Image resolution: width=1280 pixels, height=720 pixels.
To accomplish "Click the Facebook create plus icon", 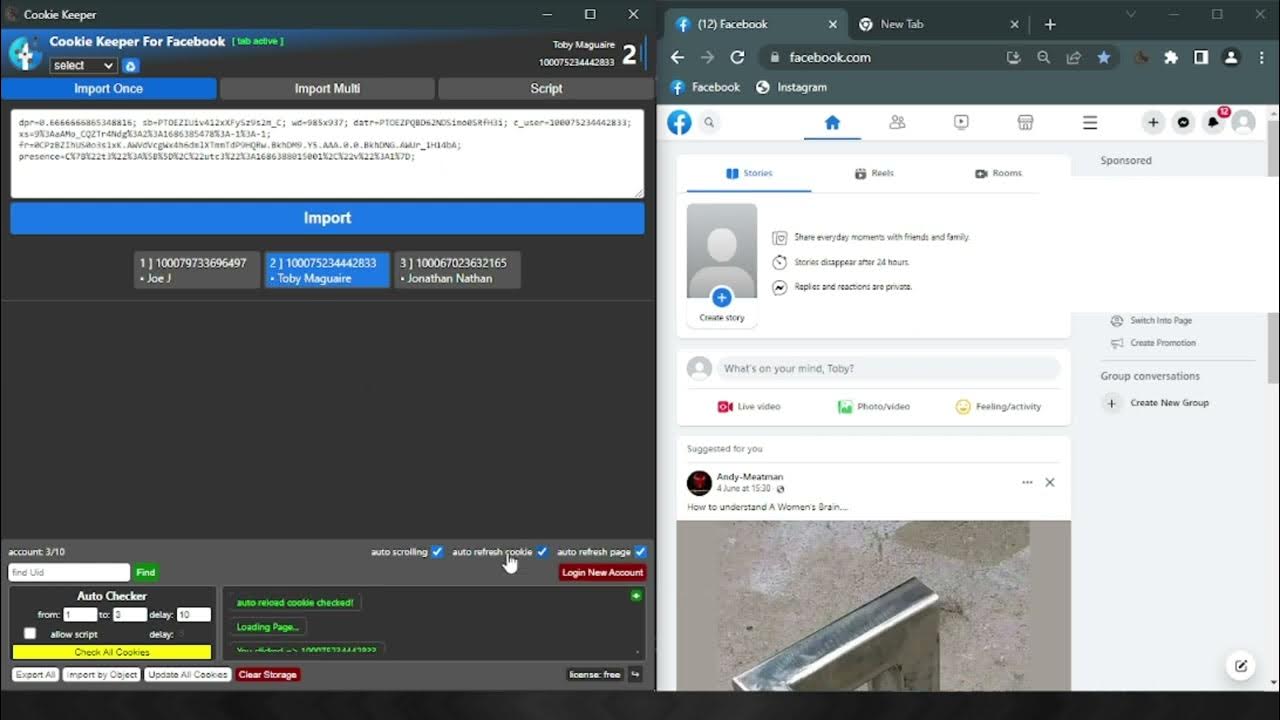I will click(1153, 122).
